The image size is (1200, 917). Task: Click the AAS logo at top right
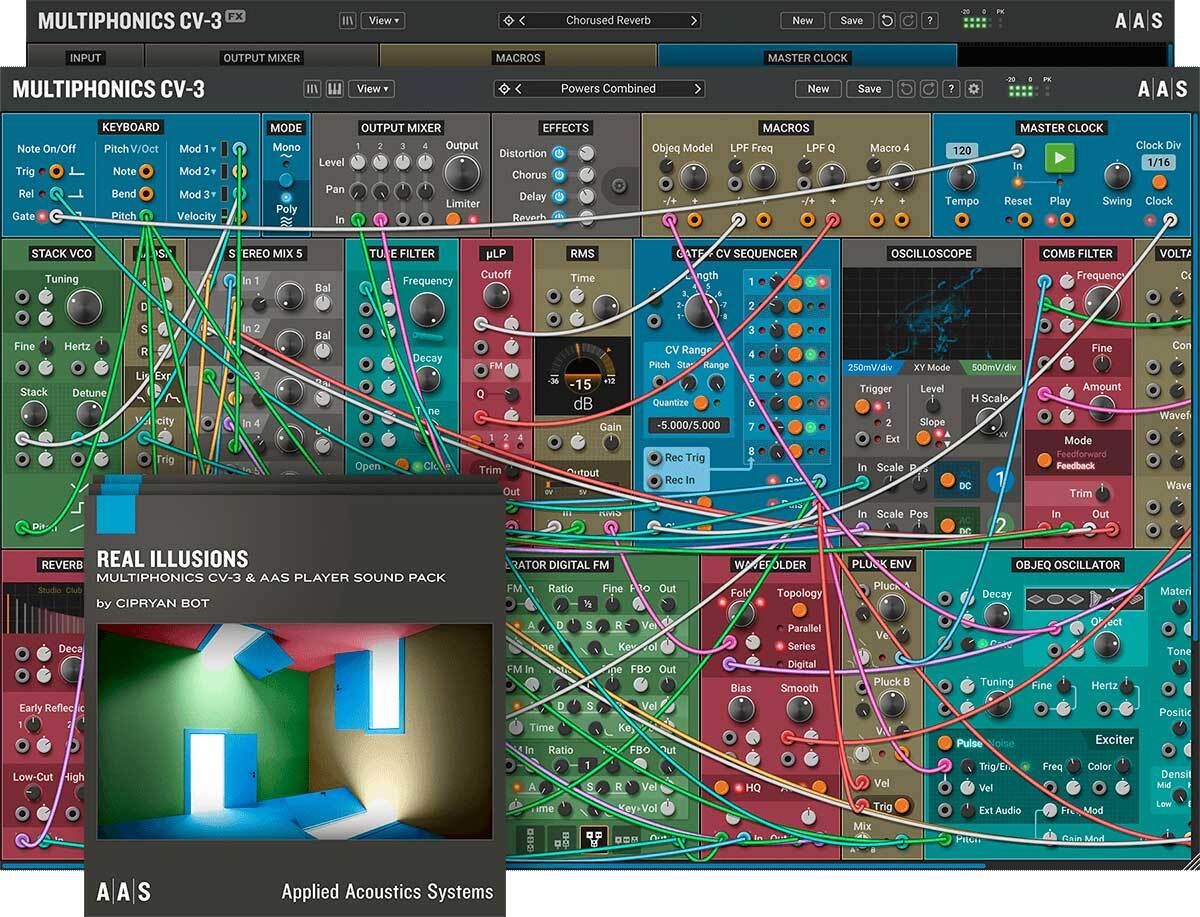pyautogui.click(x=1163, y=89)
